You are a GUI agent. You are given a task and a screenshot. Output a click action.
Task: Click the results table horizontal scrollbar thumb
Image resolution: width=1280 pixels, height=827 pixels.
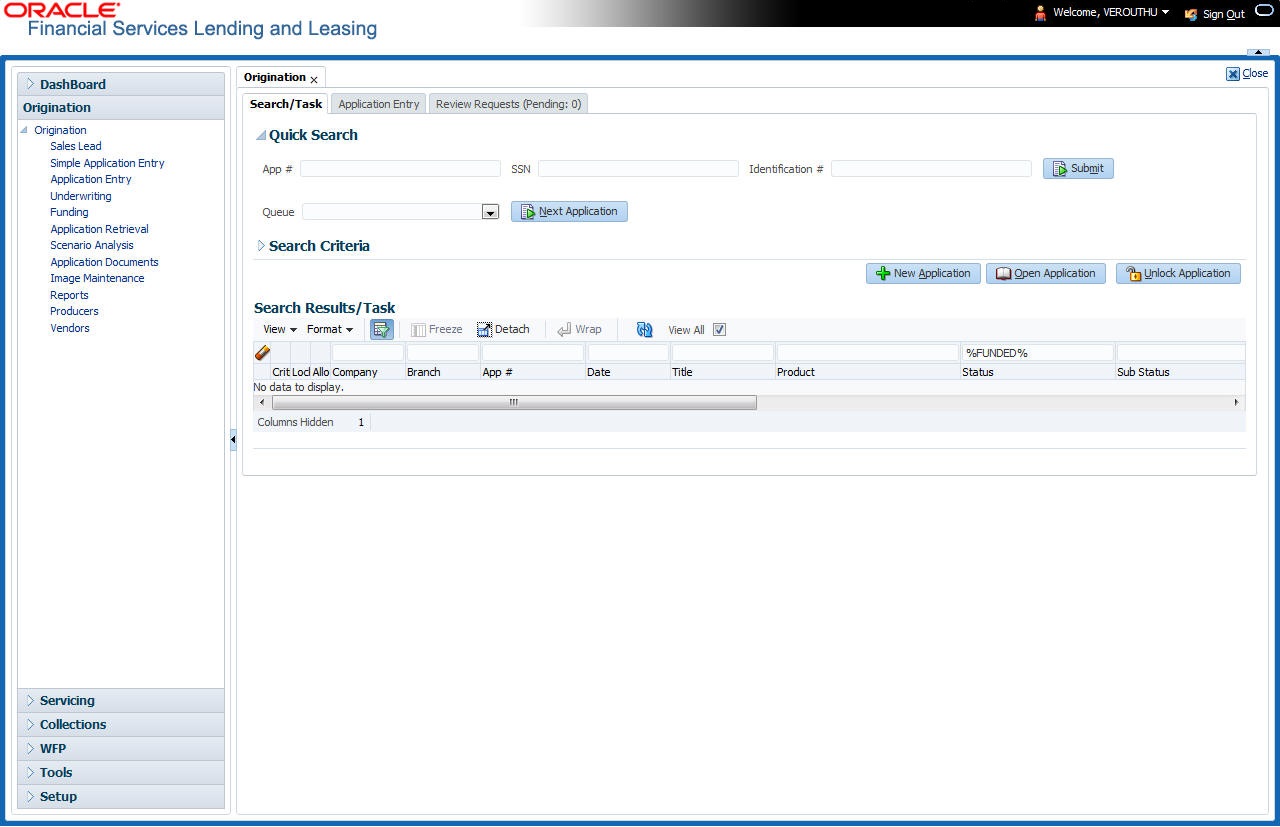coord(514,402)
